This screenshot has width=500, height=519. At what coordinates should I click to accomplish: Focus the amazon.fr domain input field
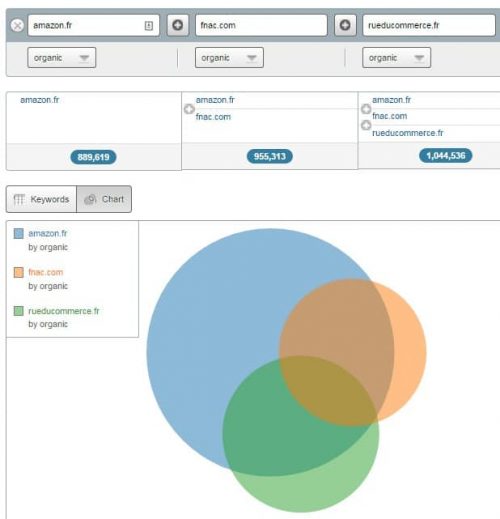[94, 25]
